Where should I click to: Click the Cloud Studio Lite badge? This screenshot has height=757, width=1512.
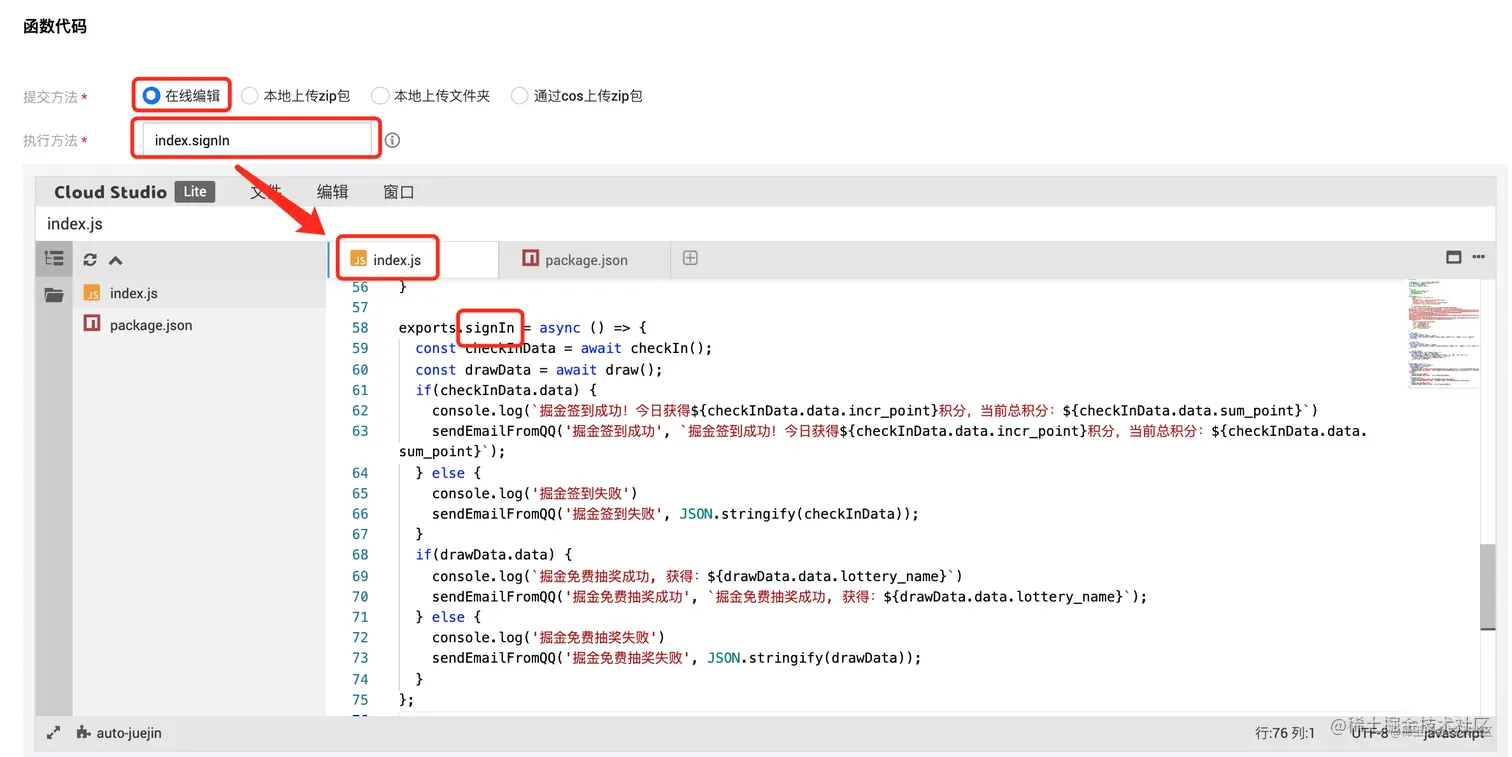(195, 192)
